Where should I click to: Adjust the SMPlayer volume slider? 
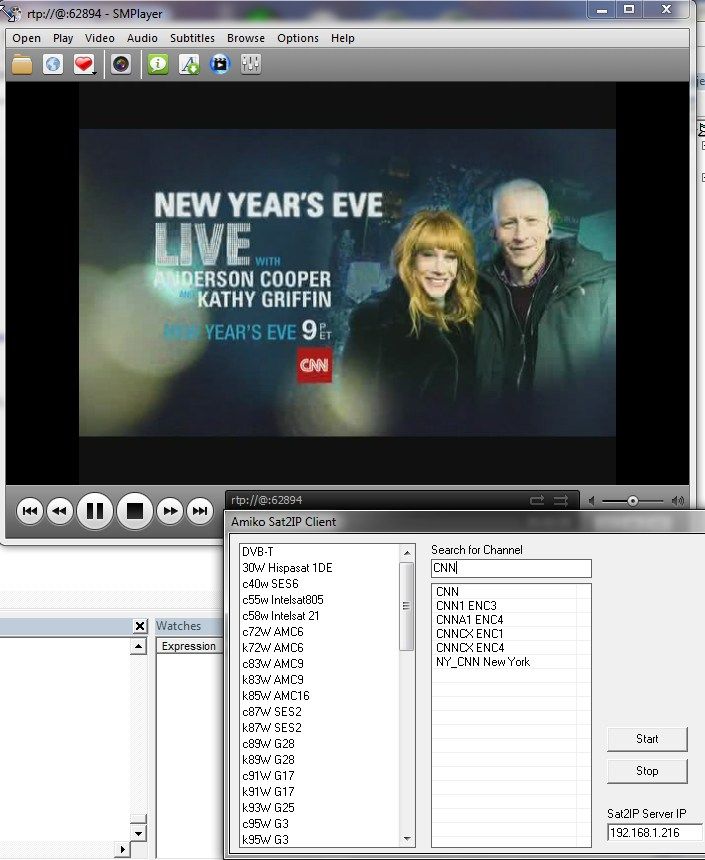633,501
